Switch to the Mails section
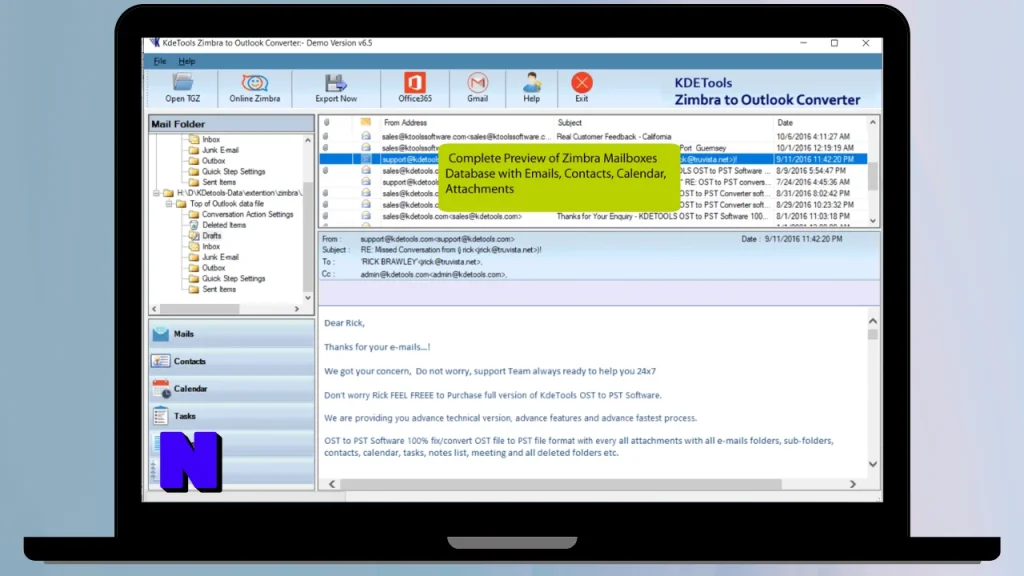 (x=231, y=334)
